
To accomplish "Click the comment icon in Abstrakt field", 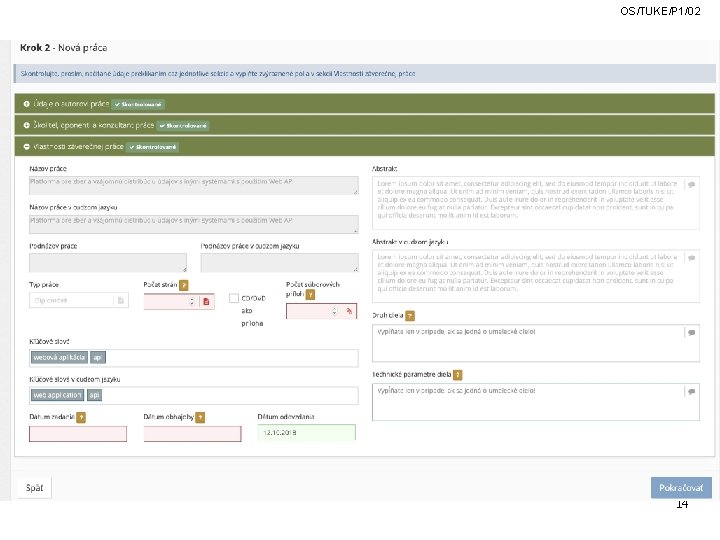I will pos(692,185).
